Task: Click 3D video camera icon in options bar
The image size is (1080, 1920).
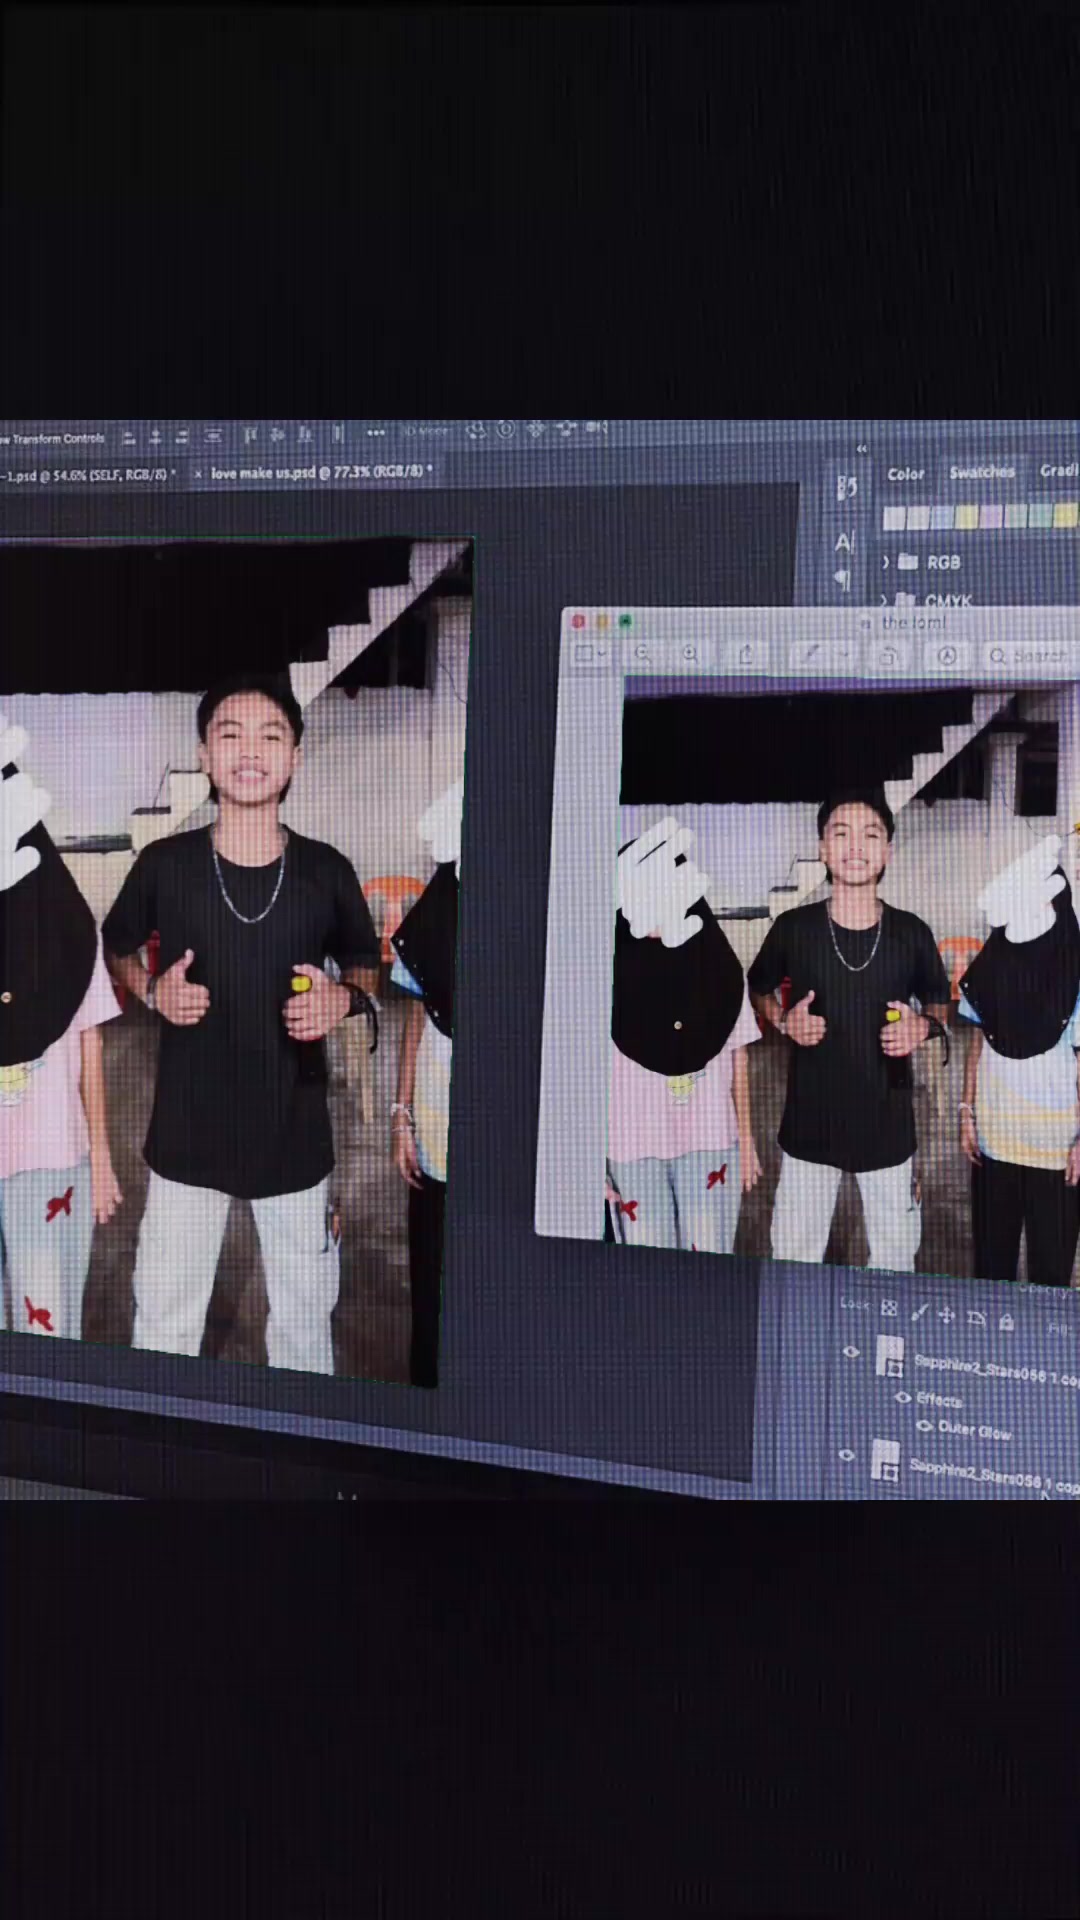Action: click(x=597, y=428)
